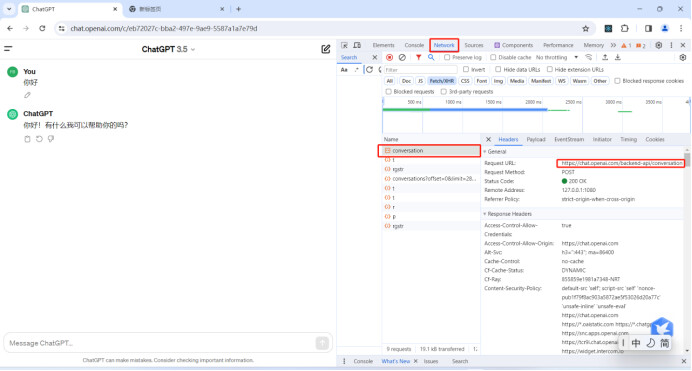Activate the DevTools inspect element picker
This screenshot has width=692, height=371.
344,45
